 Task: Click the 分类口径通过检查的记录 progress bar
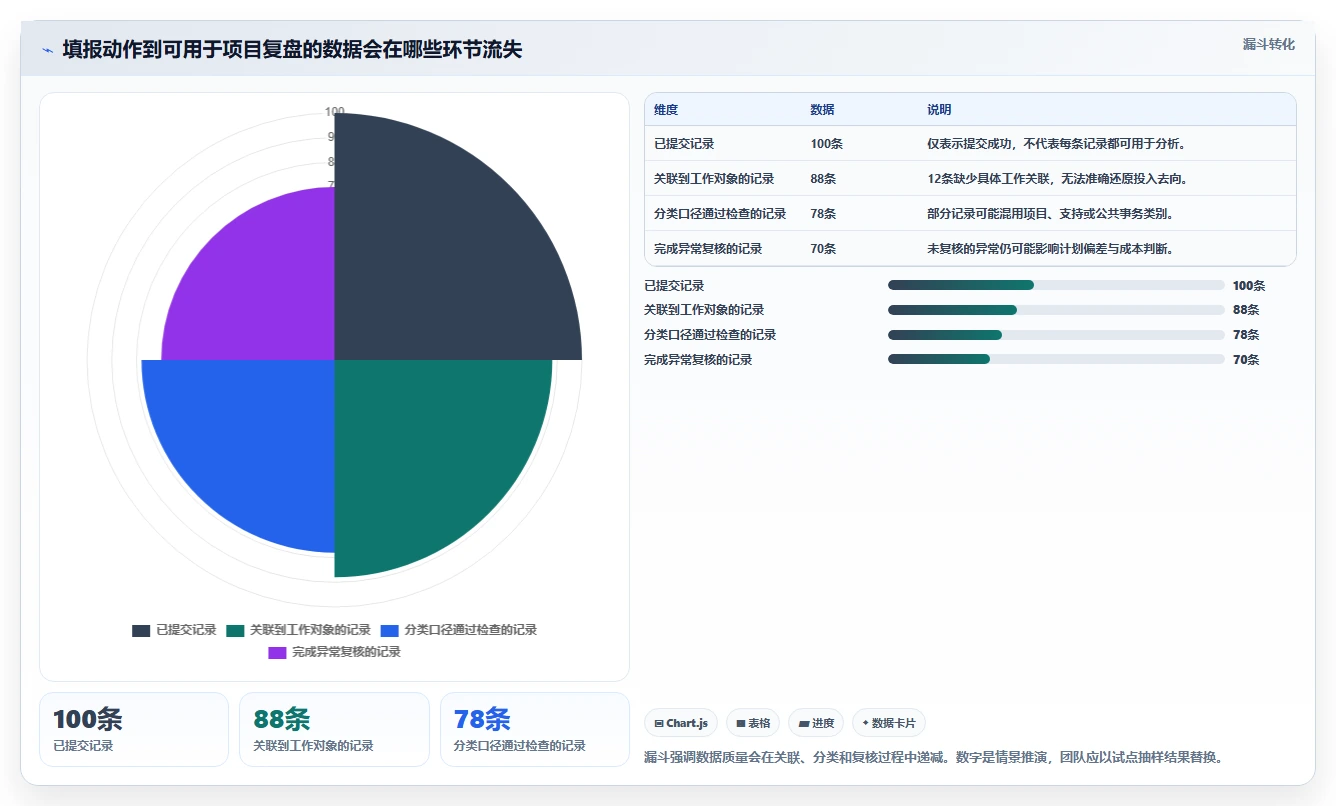tap(1056, 335)
